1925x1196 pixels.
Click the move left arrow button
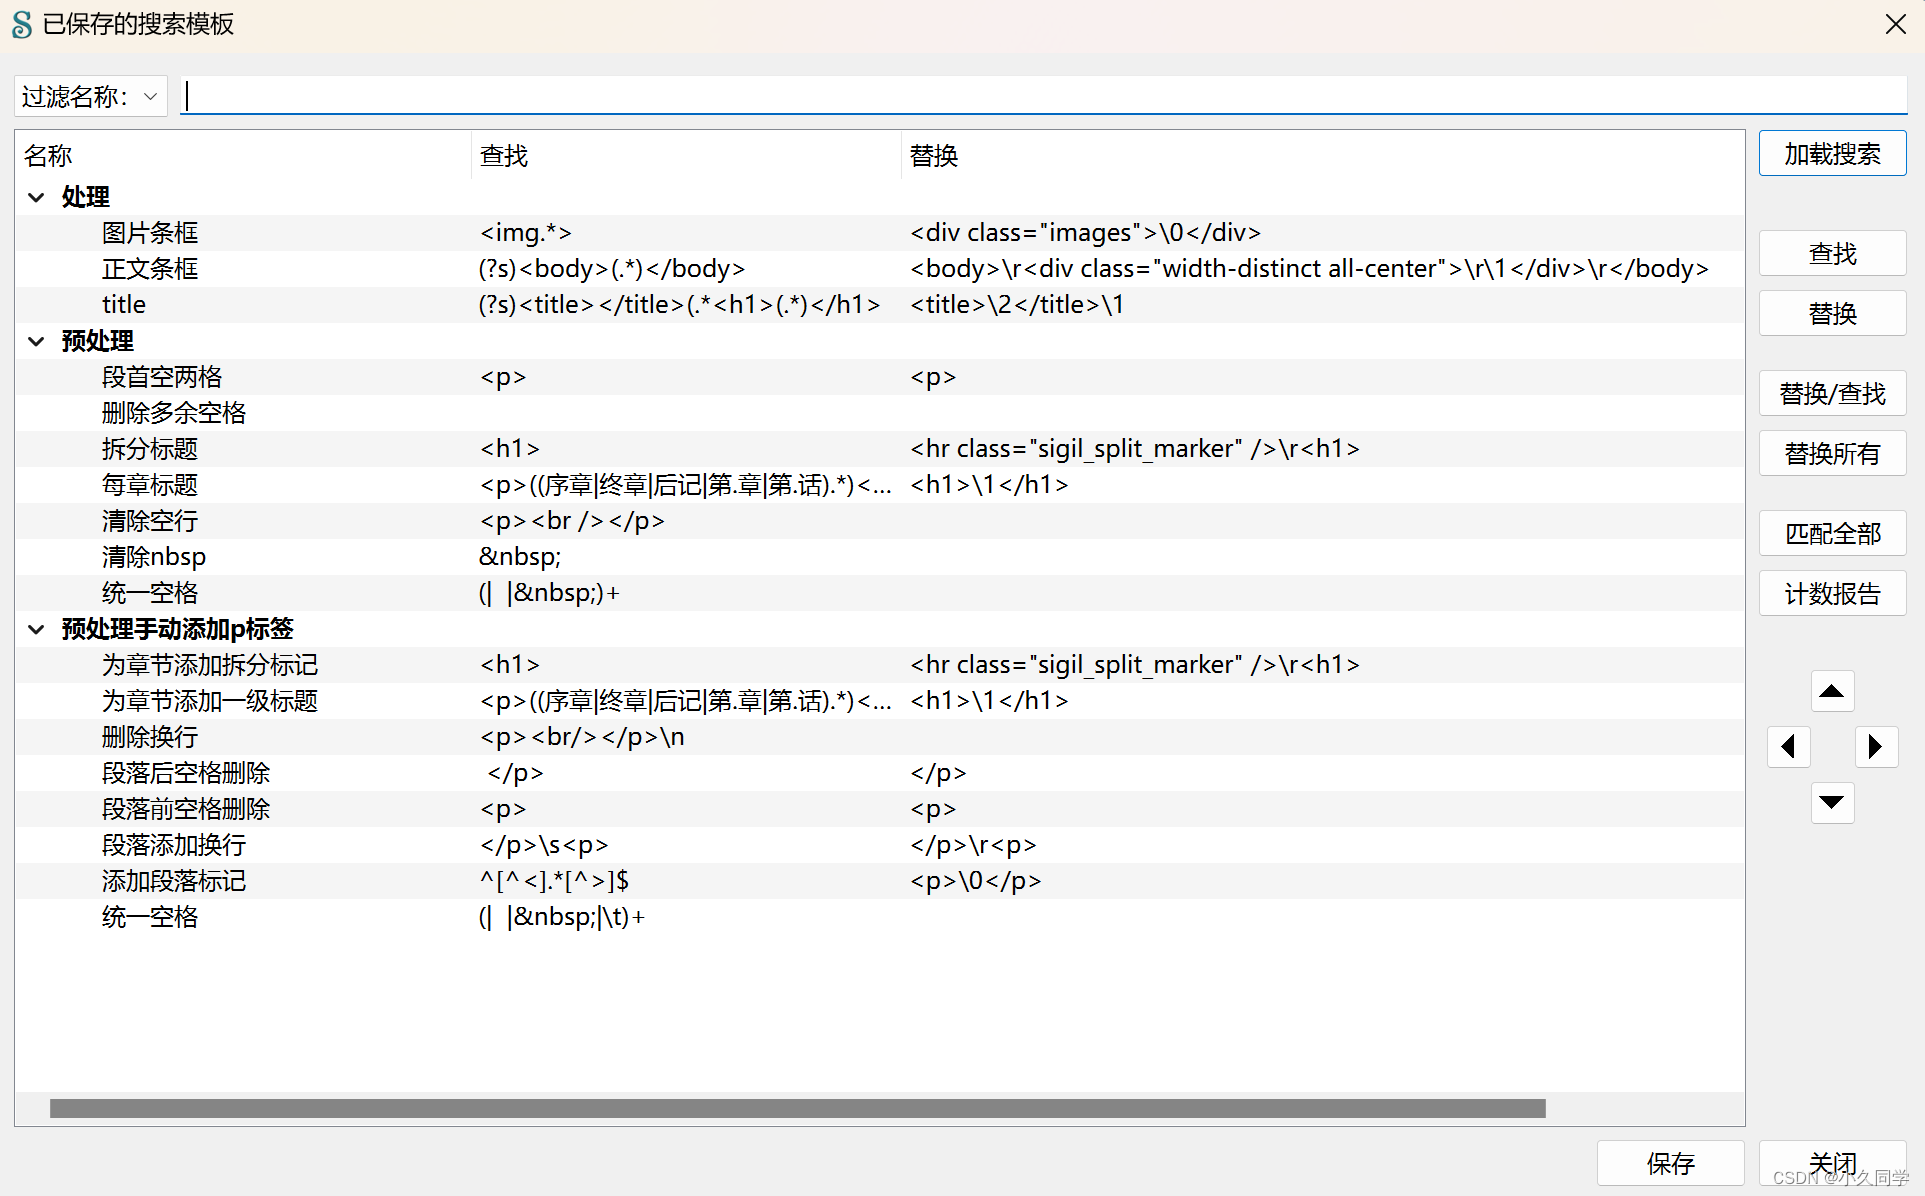1788,746
